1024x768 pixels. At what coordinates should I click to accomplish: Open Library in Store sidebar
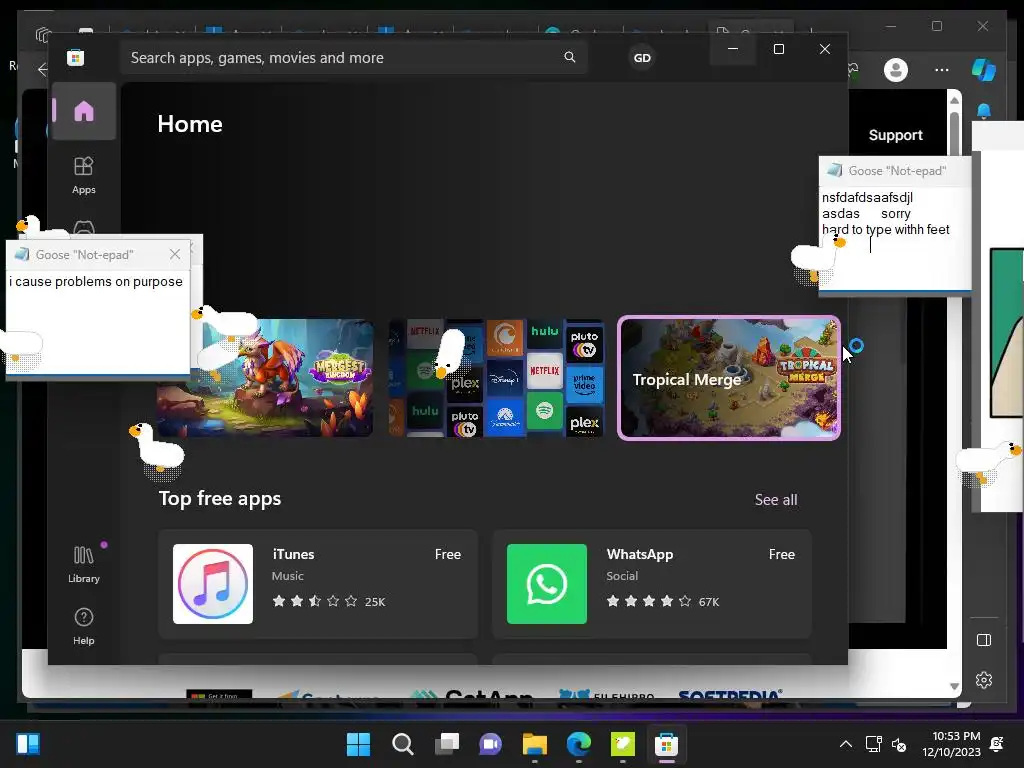pyautogui.click(x=84, y=565)
